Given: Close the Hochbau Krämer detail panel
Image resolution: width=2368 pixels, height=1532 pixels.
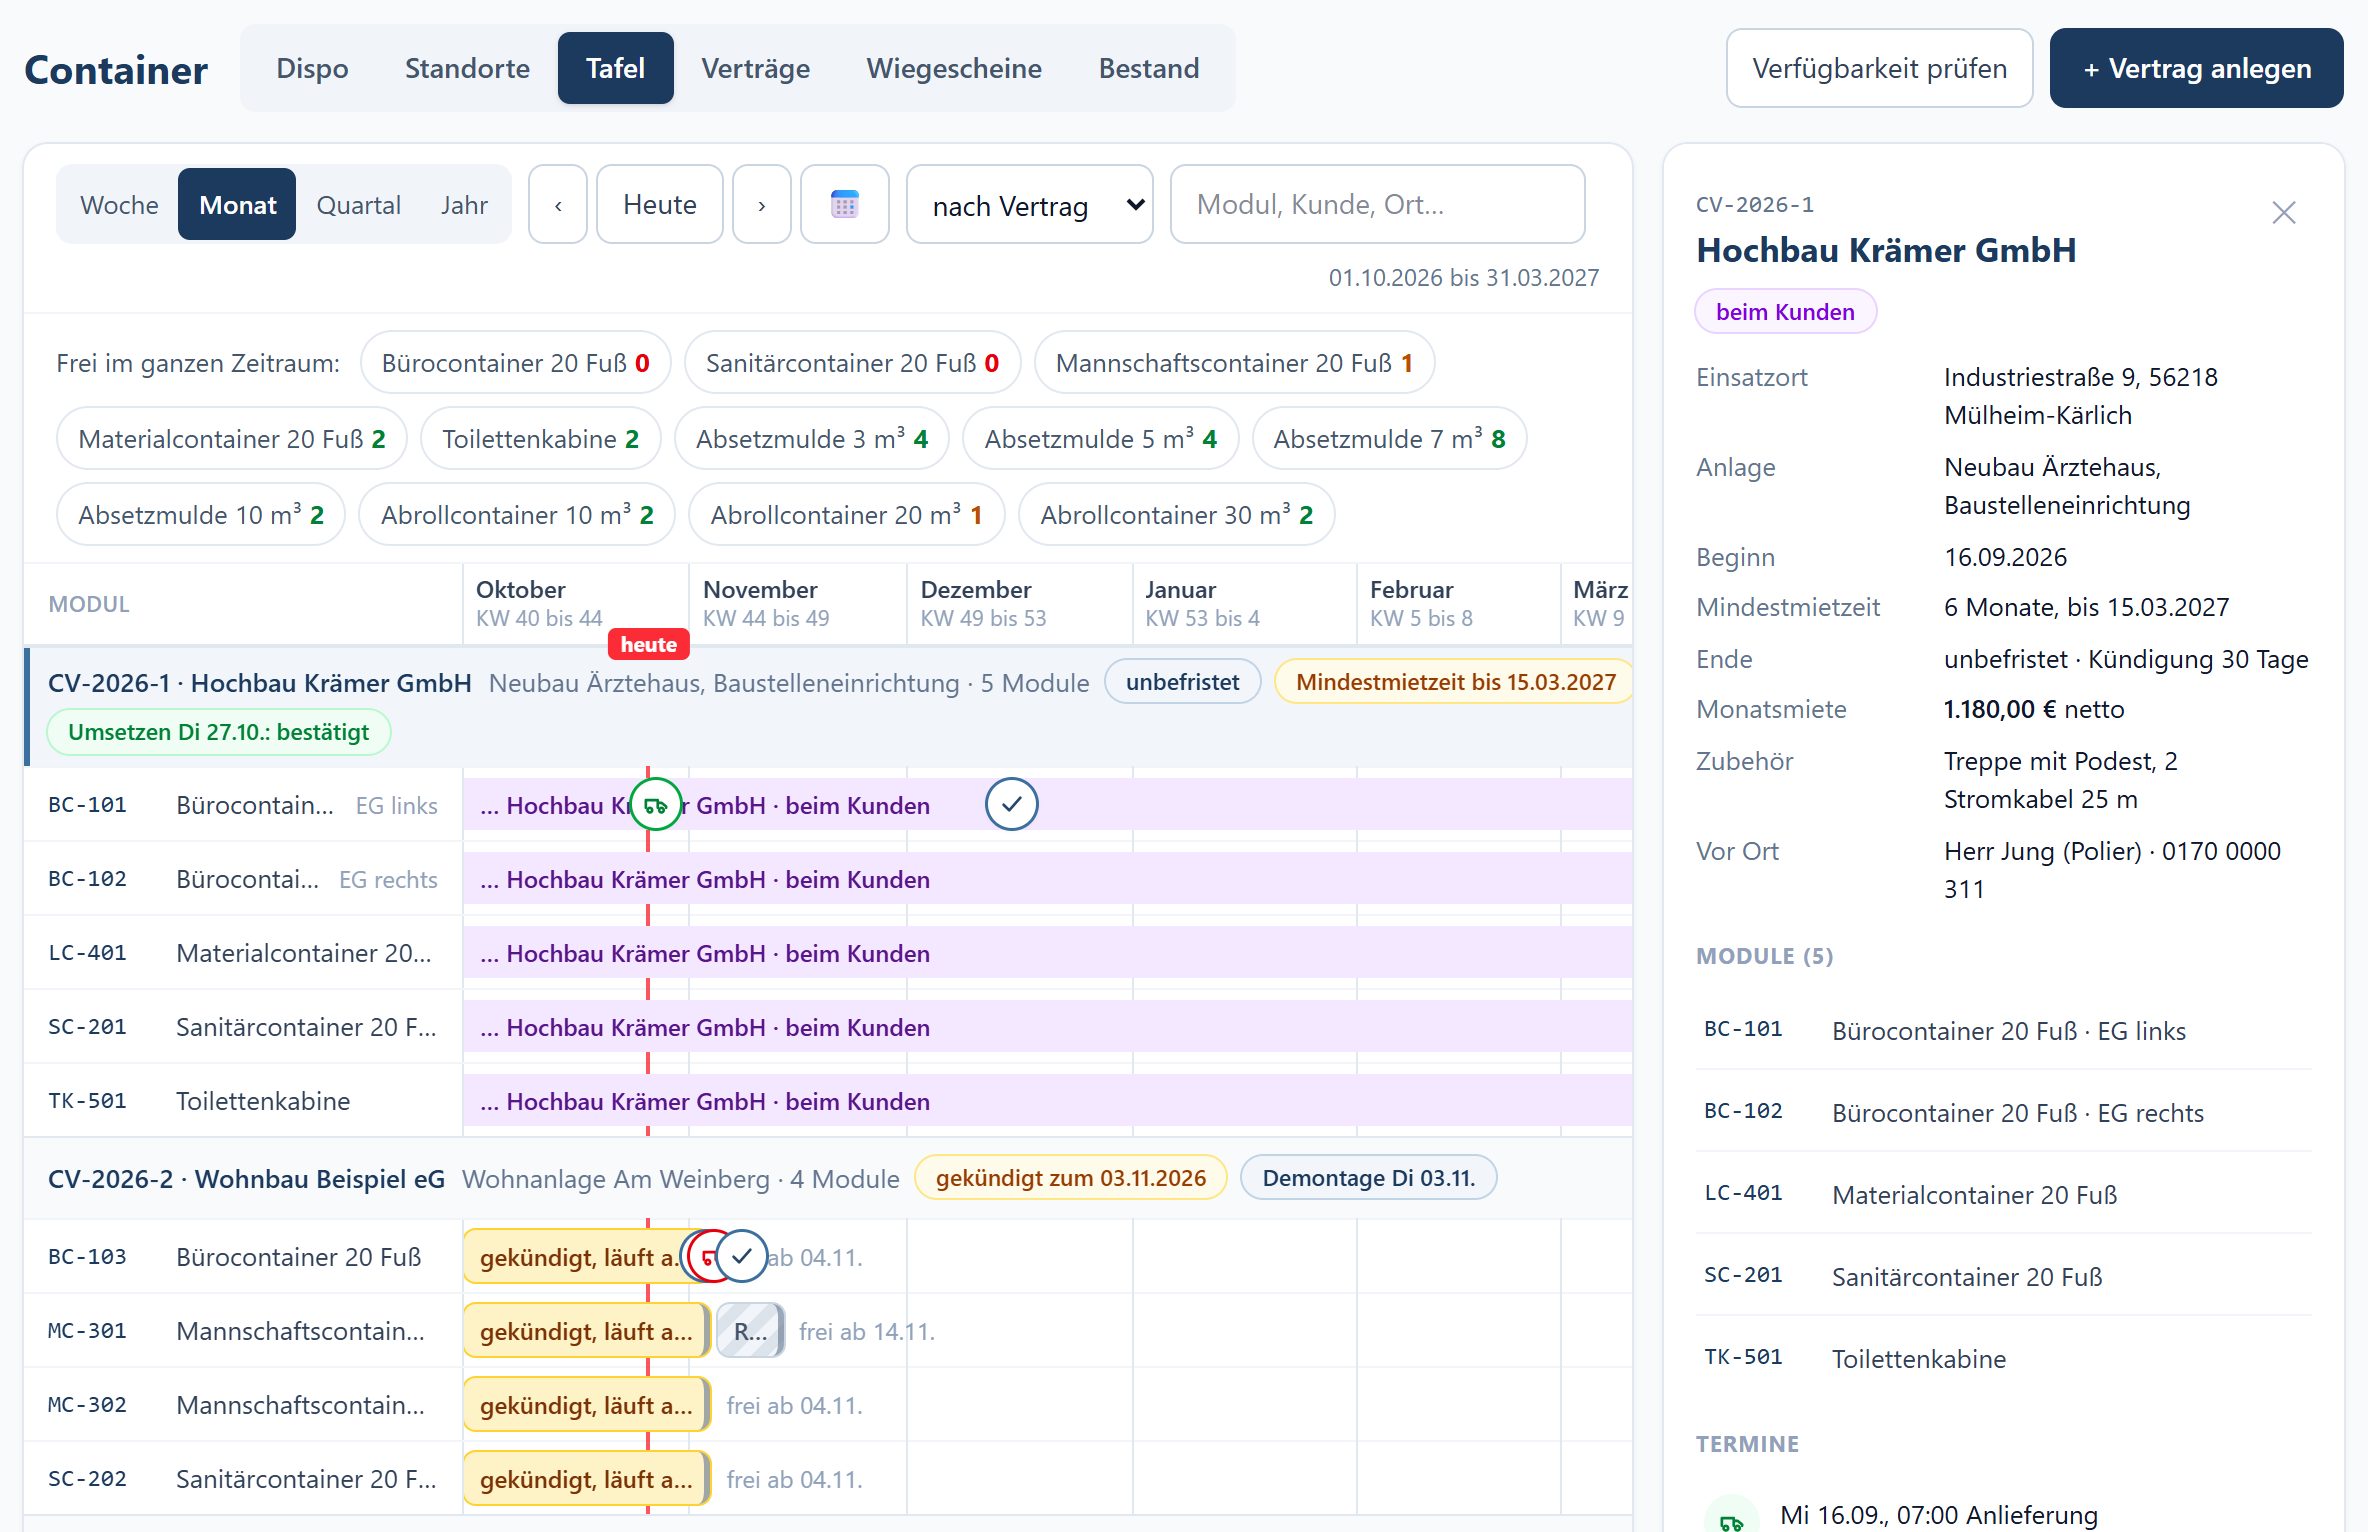Looking at the screenshot, I should coord(2284,213).
